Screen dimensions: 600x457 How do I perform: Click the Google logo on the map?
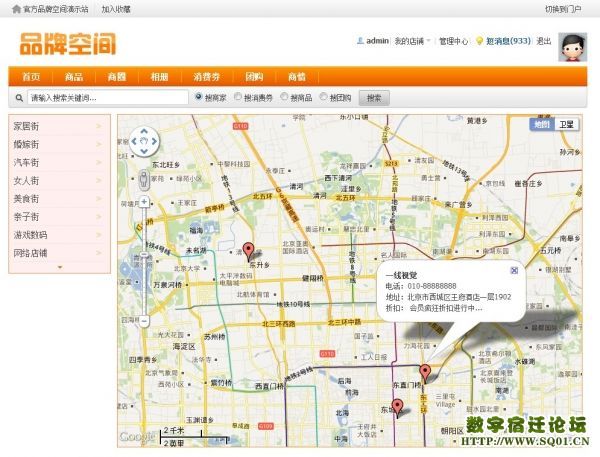pyautogui.click(x=137, y=436)
